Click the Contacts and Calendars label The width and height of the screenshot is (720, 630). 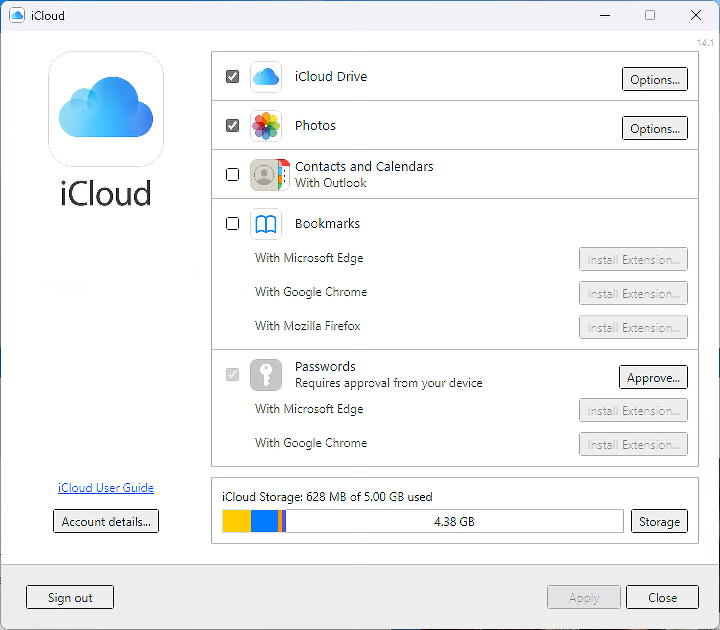tap(364, 166)
